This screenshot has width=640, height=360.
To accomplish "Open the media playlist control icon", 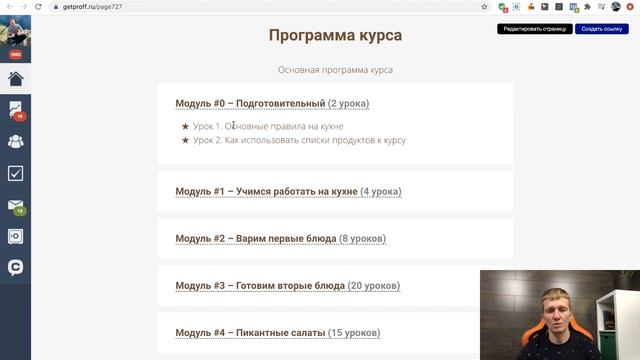I will pyautogui.click(x=601, y=7).
